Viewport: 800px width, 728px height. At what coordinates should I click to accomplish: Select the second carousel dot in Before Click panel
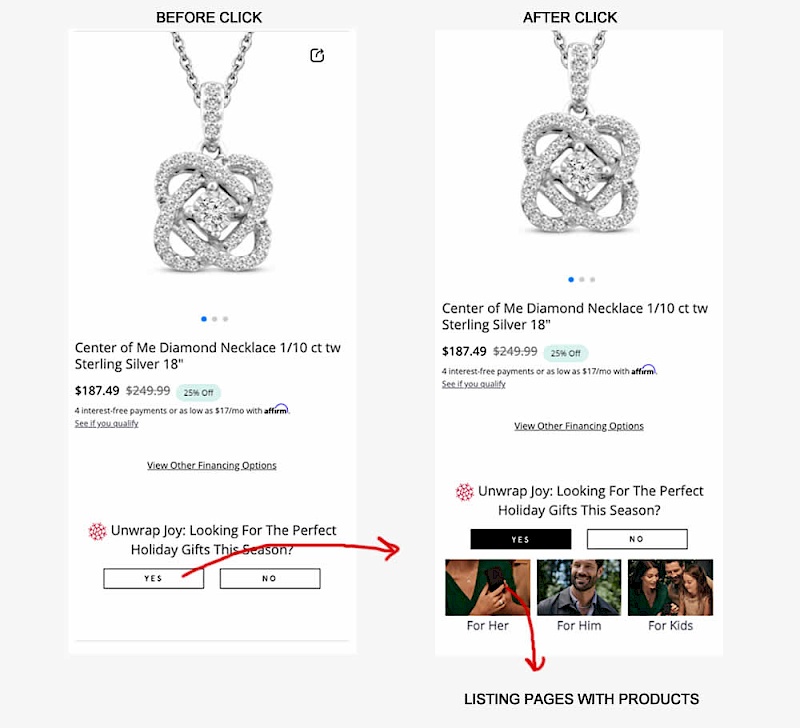pos(214,319)
